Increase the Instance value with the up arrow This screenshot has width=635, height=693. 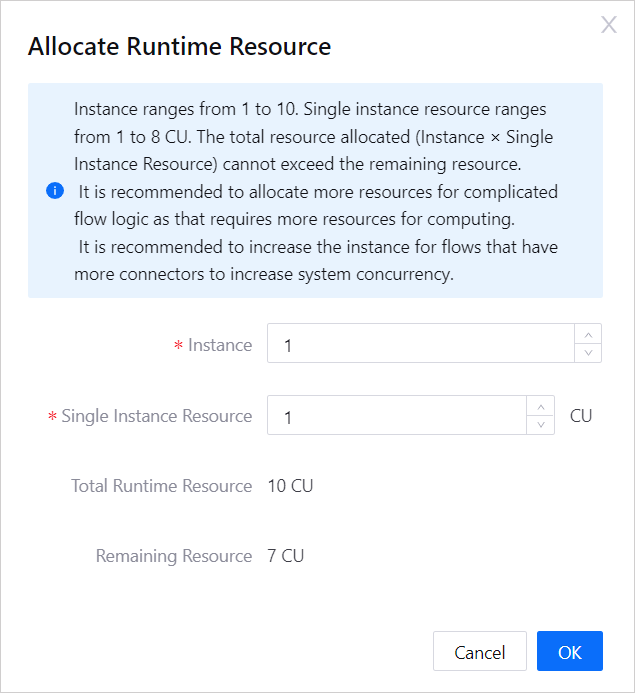tap(588, 334)
